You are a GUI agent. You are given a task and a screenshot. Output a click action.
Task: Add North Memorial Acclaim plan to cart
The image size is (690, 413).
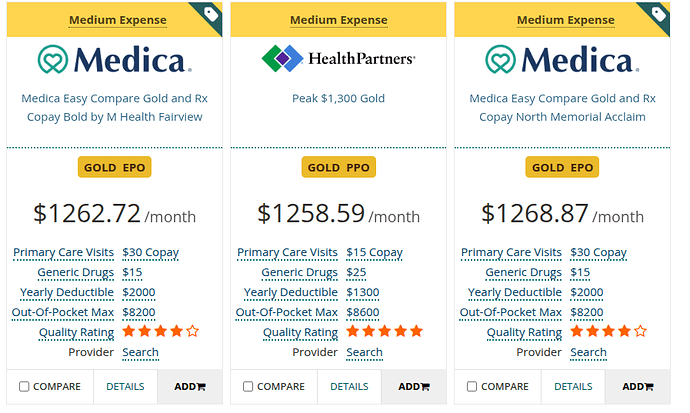(x=635, y=386)
